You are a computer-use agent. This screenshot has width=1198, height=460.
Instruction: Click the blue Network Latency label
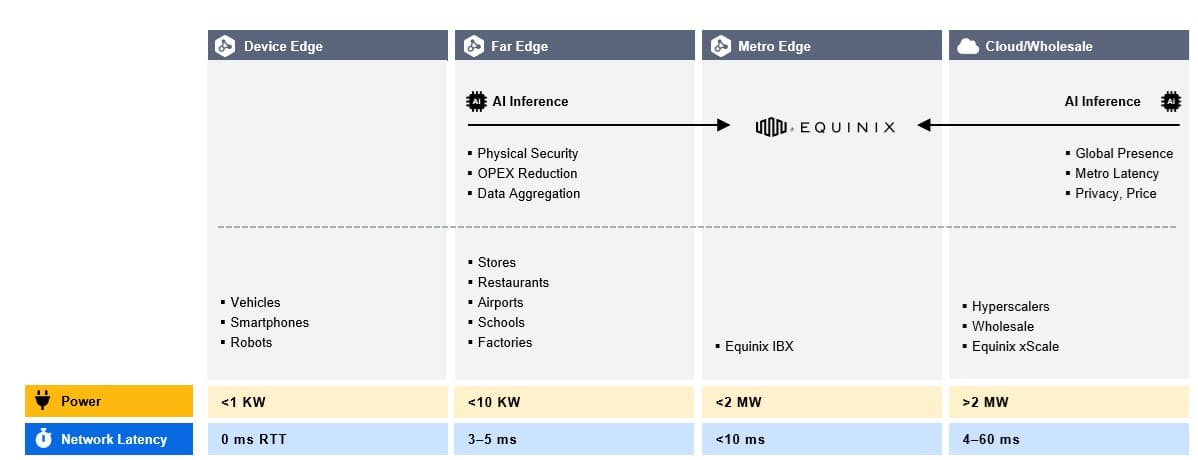click(108, 439)
